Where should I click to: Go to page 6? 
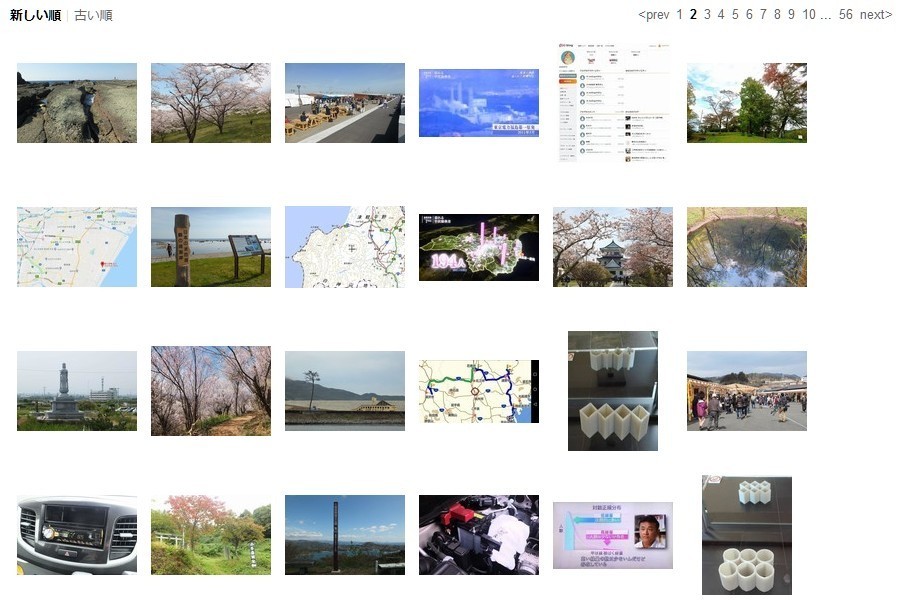click(x=749, y=15)
